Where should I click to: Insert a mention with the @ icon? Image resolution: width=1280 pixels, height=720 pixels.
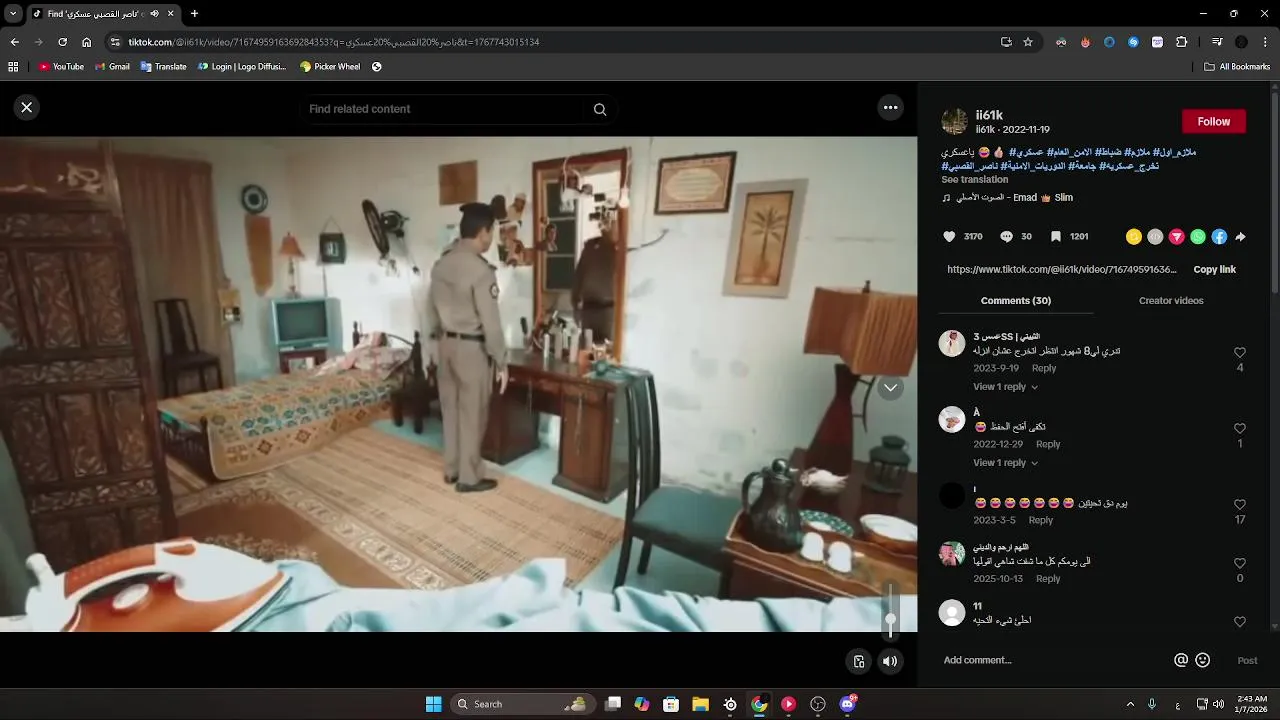[x=1181, y=660]
